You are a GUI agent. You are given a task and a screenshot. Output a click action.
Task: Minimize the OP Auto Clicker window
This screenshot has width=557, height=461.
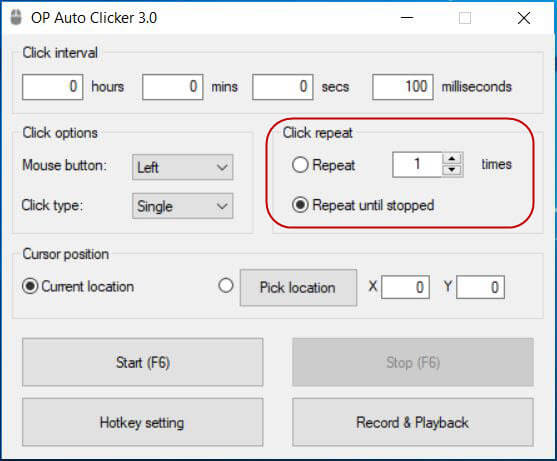(407, 18)
